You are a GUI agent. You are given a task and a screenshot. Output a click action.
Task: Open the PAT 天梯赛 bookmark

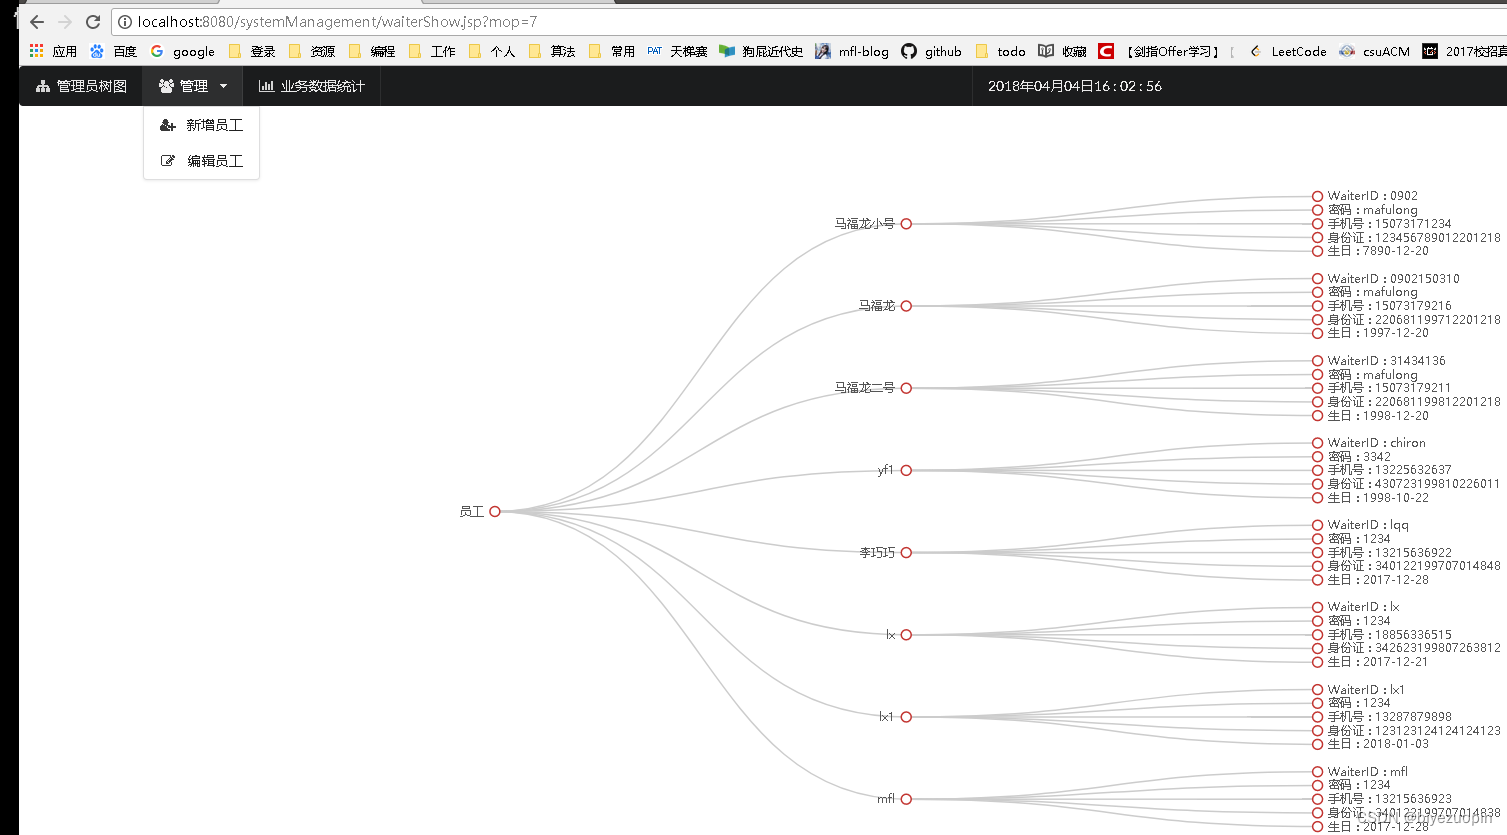(x=677, y=51)
